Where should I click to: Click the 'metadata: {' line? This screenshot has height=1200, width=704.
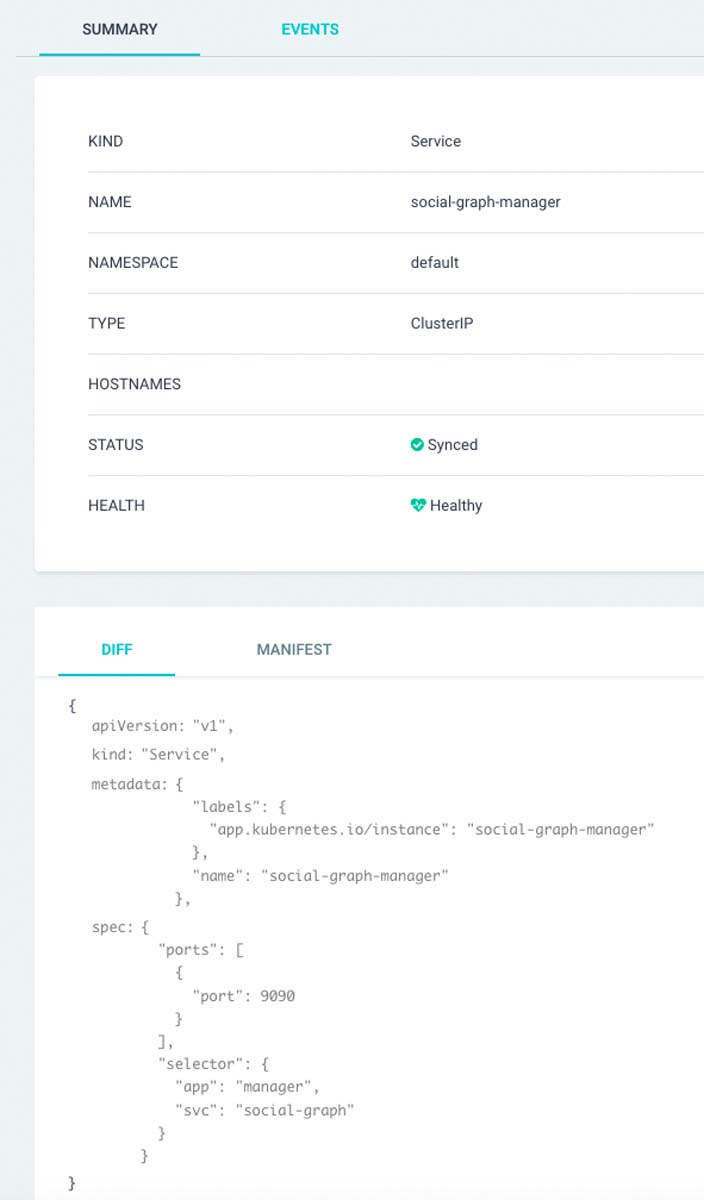[x=137, y=784]
